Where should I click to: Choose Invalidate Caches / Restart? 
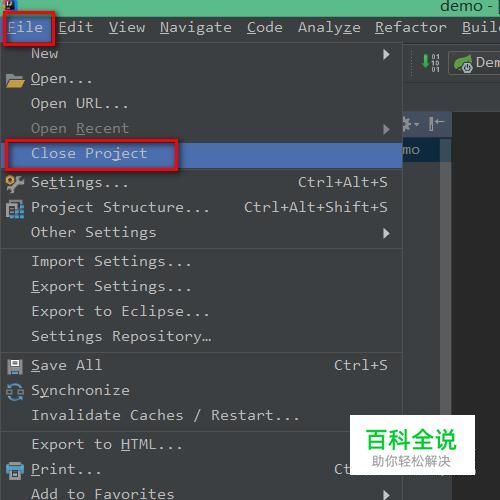click(165, 416)
